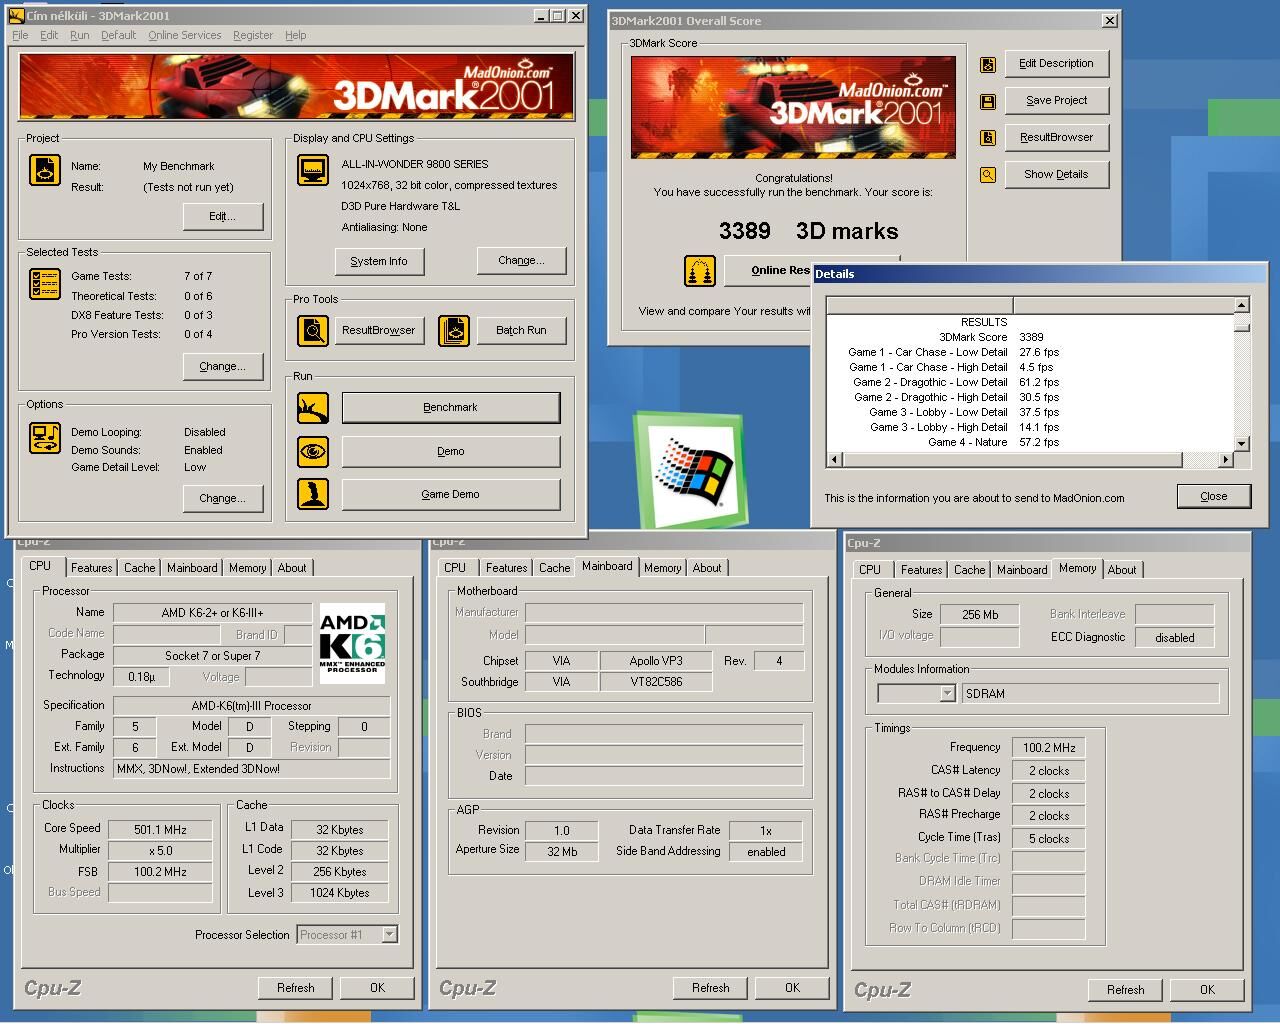Open the Online Services menu
Image resolution: width=1280 pixels, height=1024 pixels.
click(x=185, y=35)
